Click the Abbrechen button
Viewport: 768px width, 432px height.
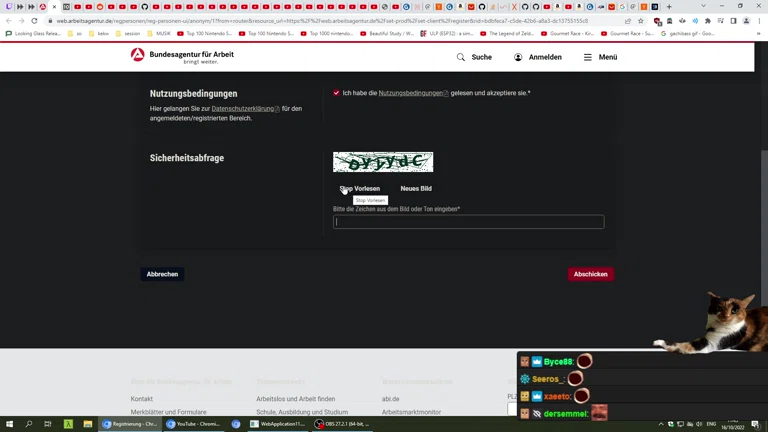coord(162,274)
